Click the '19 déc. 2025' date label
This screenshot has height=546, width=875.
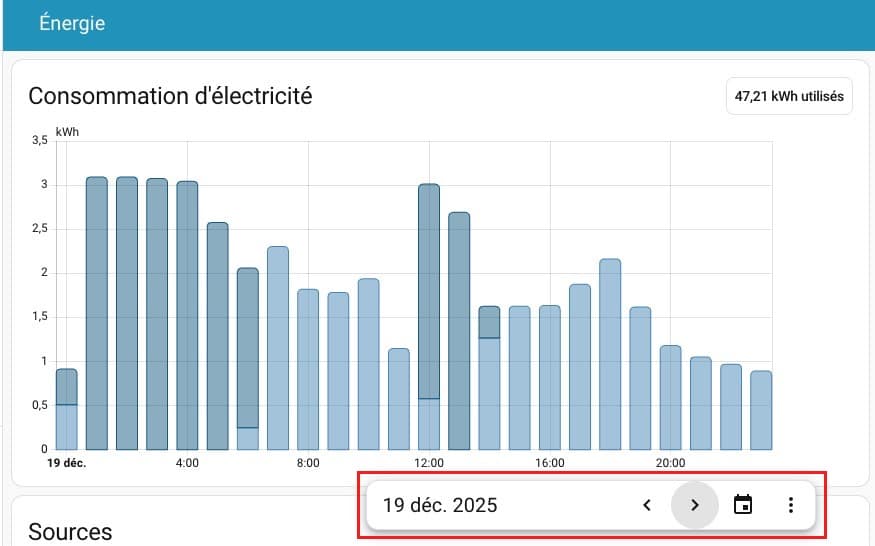point(440,505)
